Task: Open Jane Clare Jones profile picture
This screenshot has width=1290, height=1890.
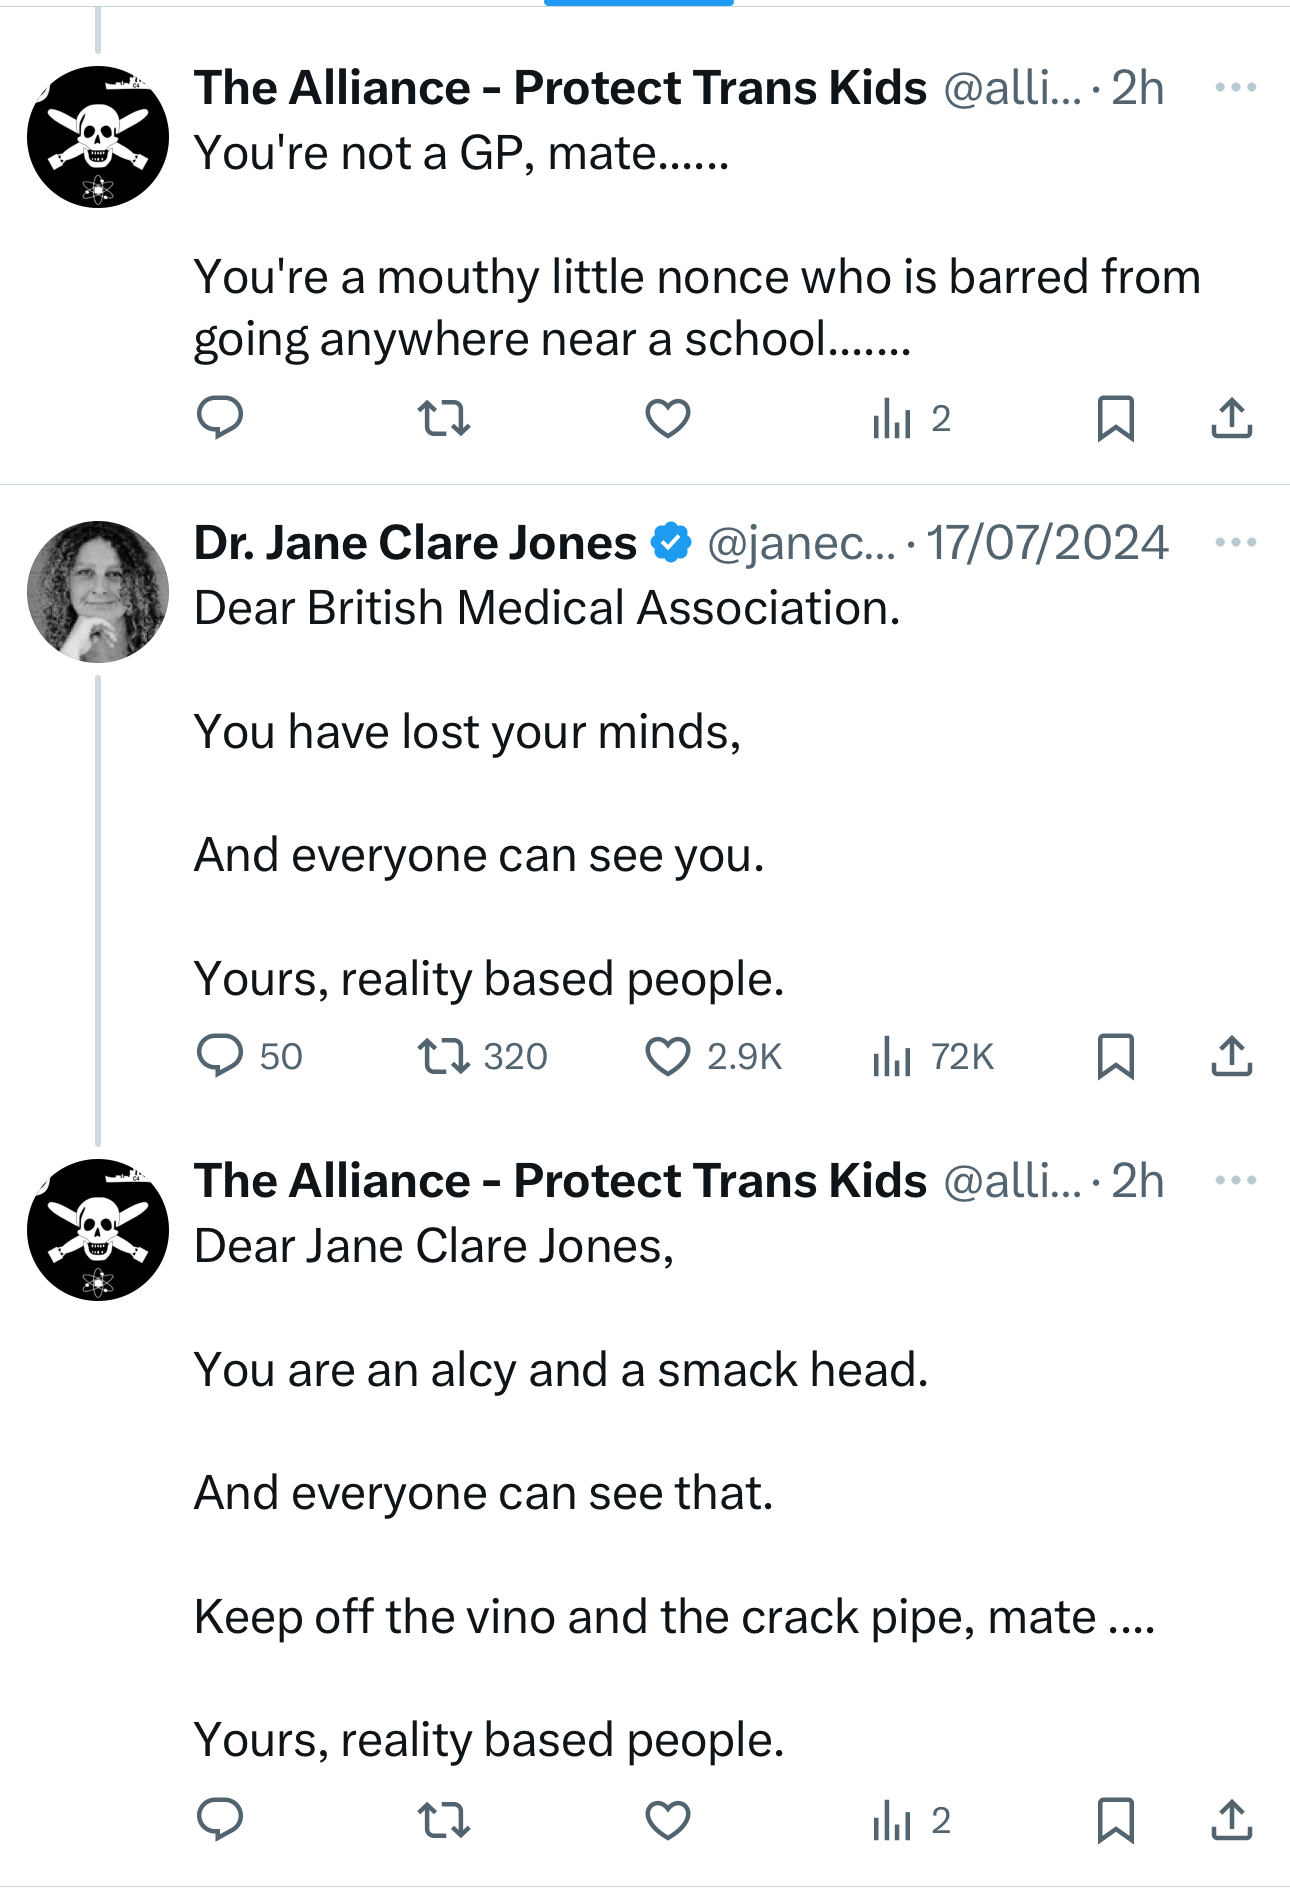Action: click(98, 592)
